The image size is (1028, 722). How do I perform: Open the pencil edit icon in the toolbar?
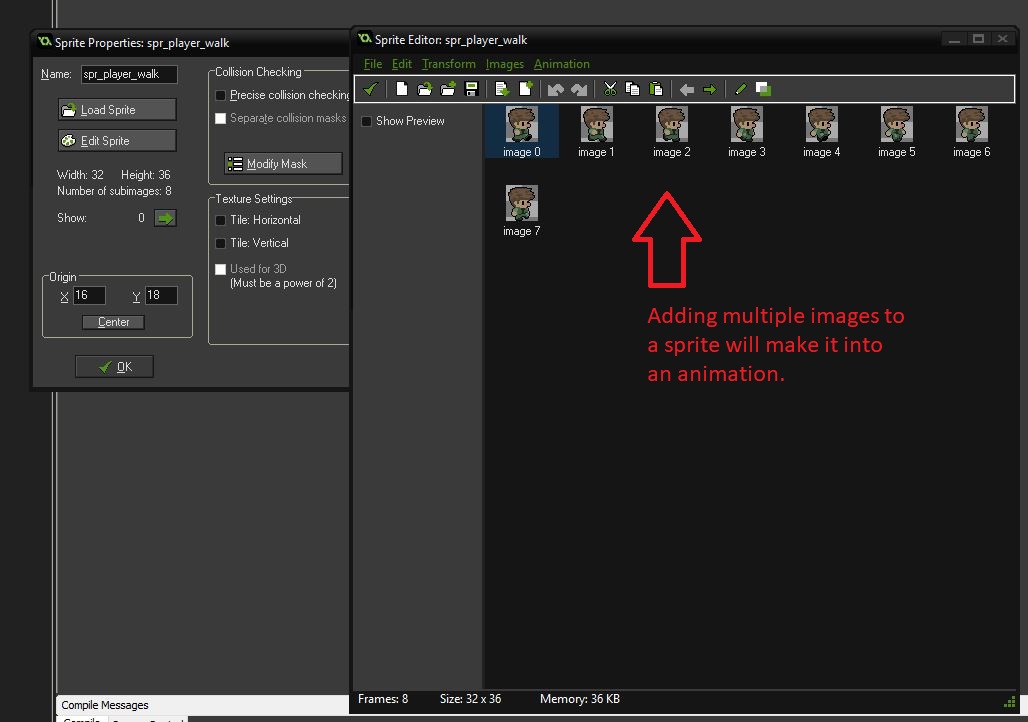739,89
